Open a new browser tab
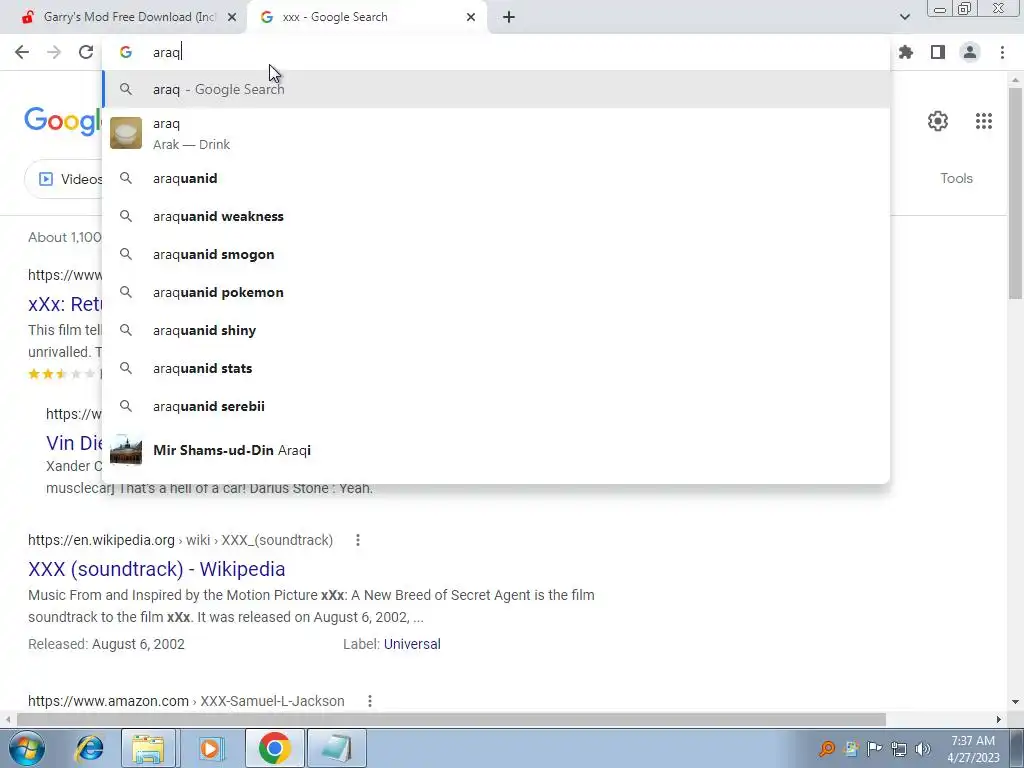The width and height of the screenshot is (1024, 768). [509, 18]
